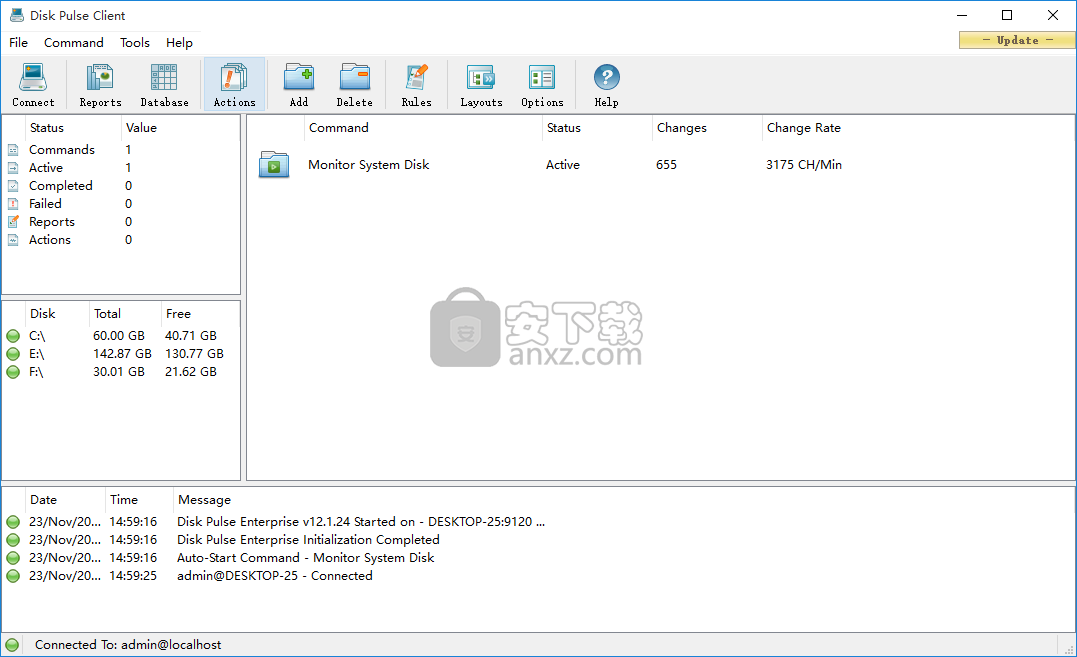This screenshot has height=657, width=1077.
Task: Click the Delete command icon
Action: tap(354, 78)
